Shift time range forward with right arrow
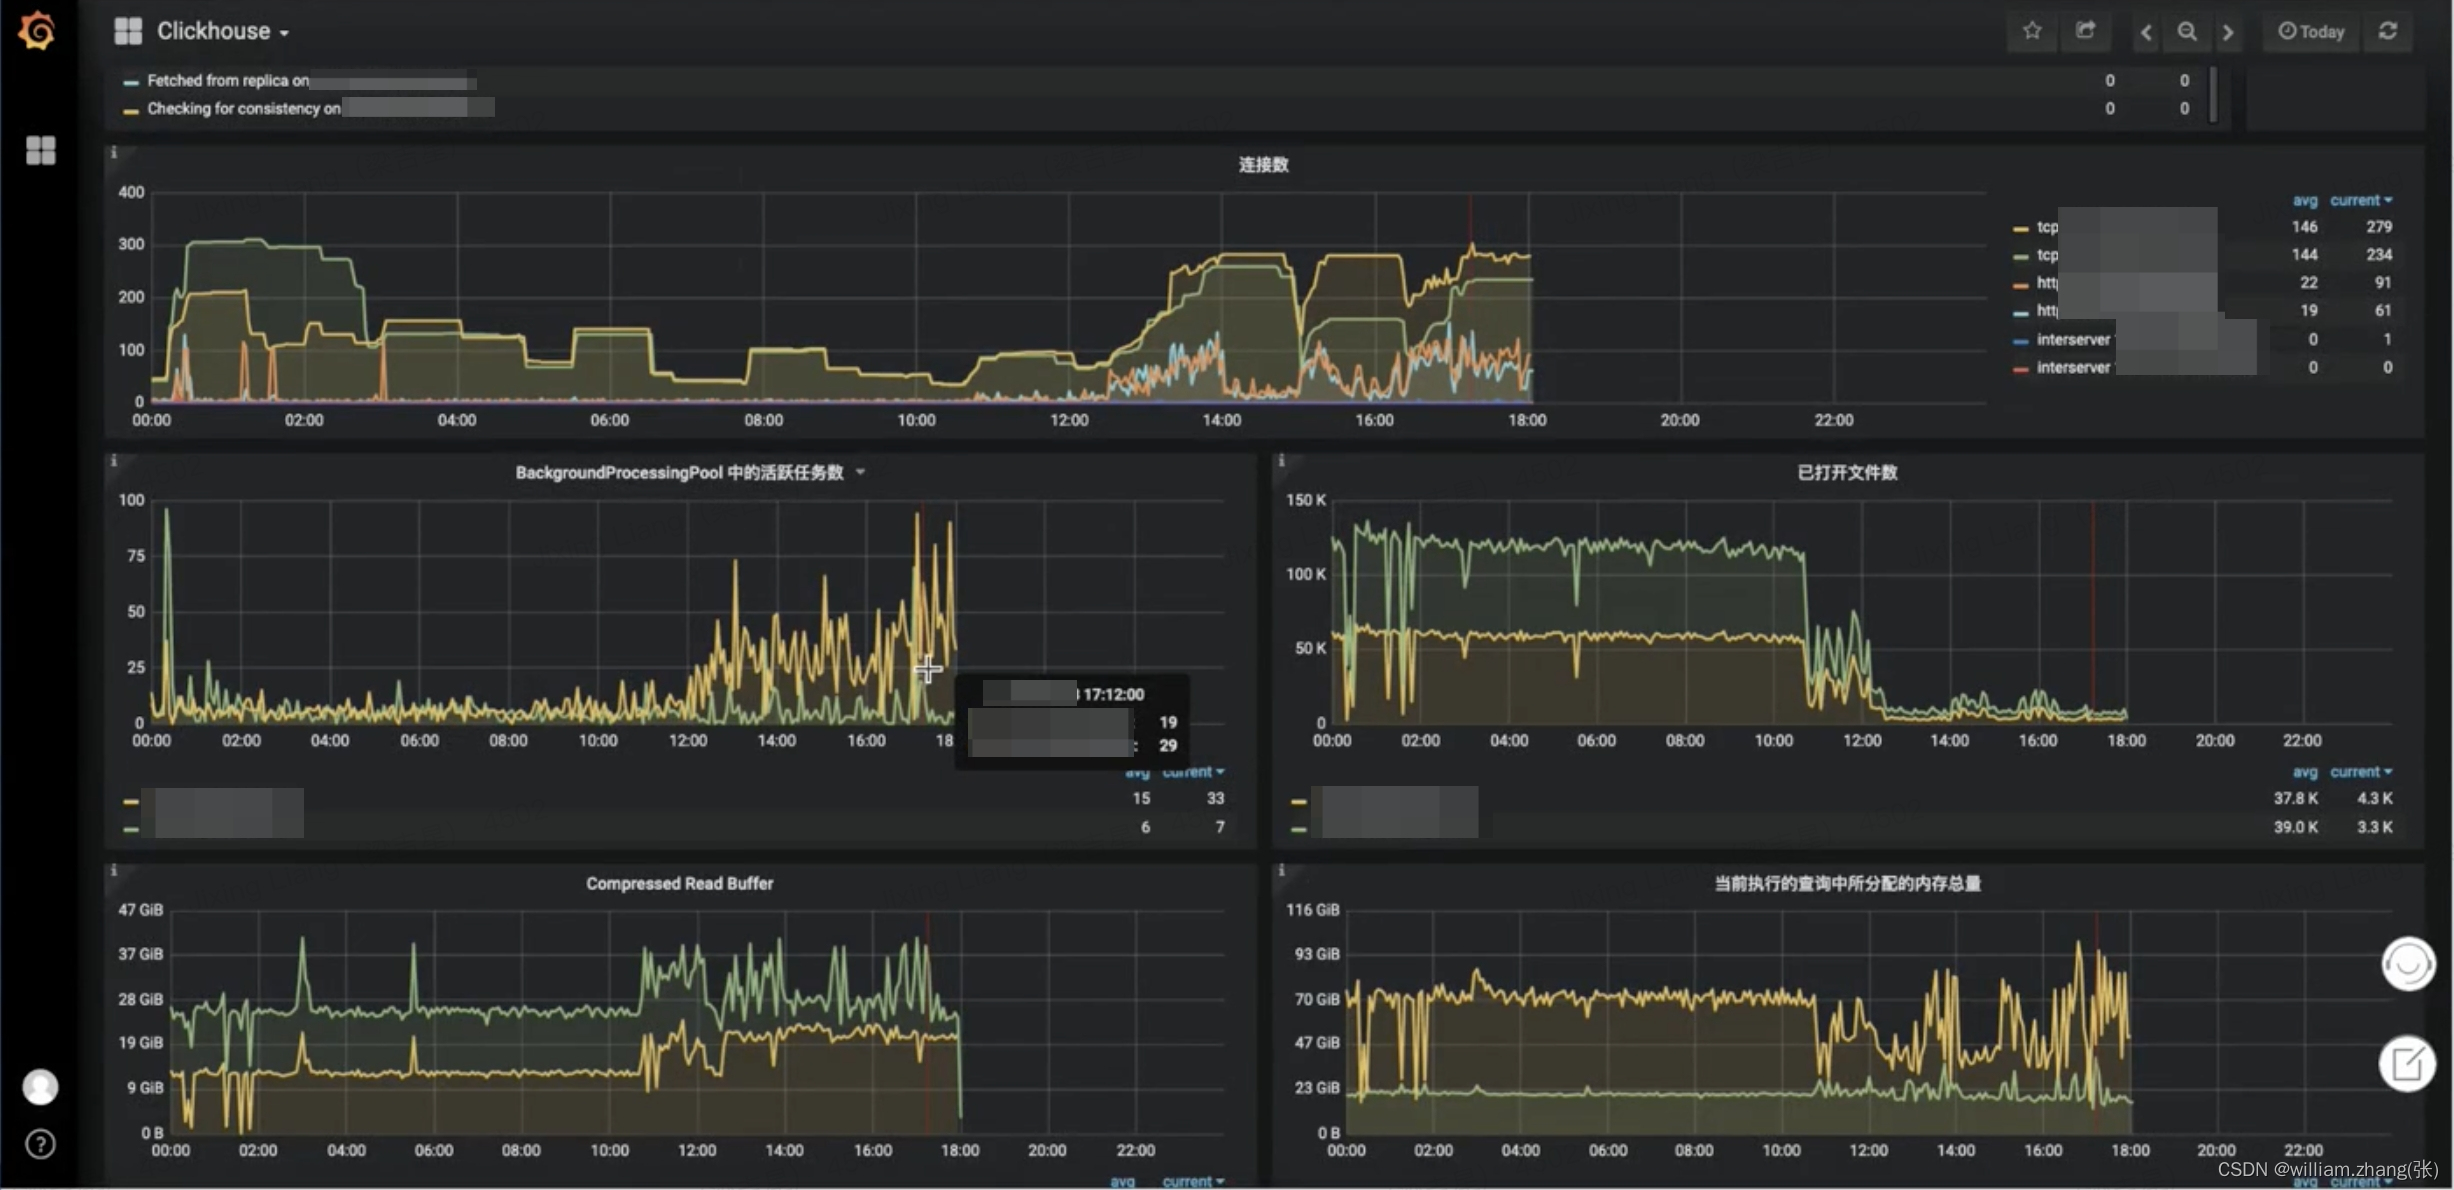 2228,32
